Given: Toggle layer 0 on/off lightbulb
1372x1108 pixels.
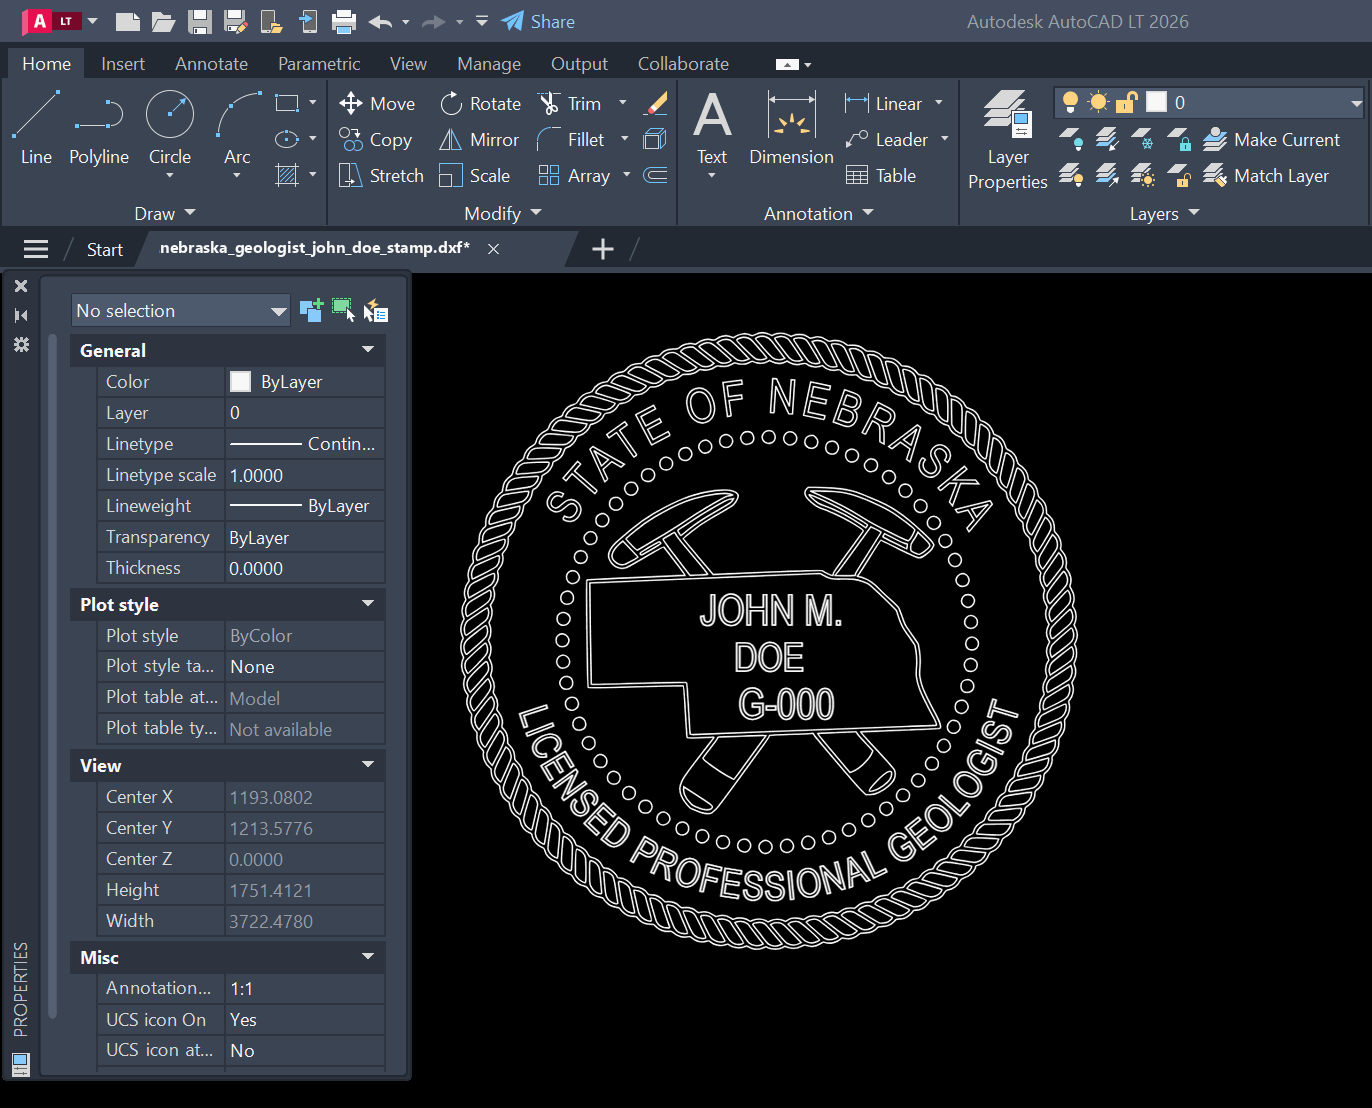Looking at the screenshot, I should point(1070,102).
